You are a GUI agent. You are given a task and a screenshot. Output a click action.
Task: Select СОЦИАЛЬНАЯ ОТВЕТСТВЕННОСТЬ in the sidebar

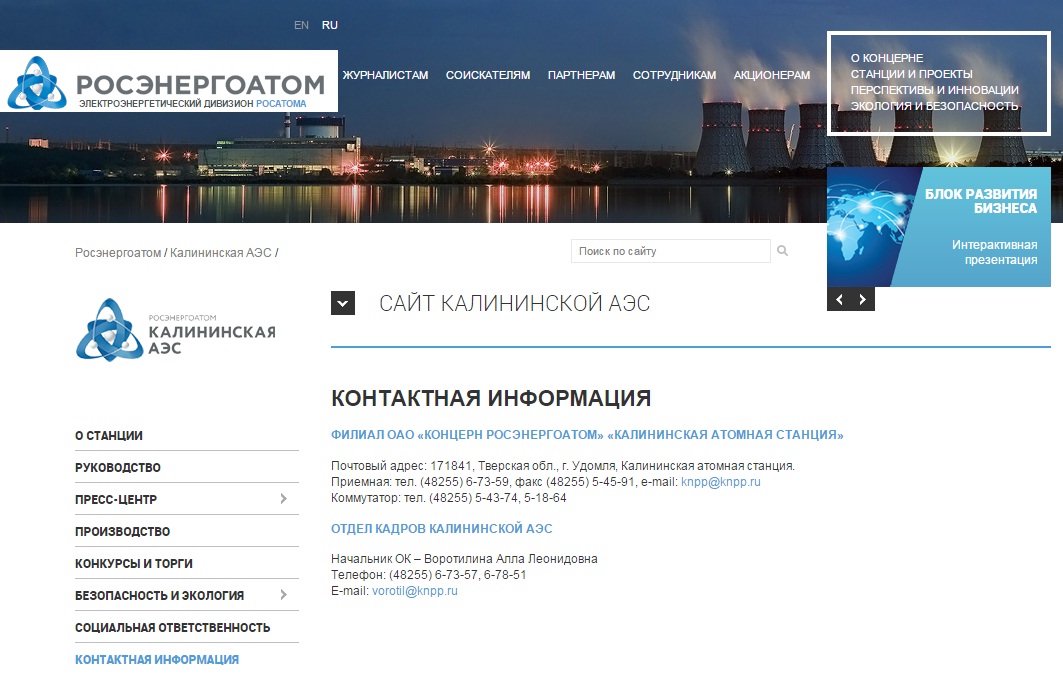click(172, 627)
